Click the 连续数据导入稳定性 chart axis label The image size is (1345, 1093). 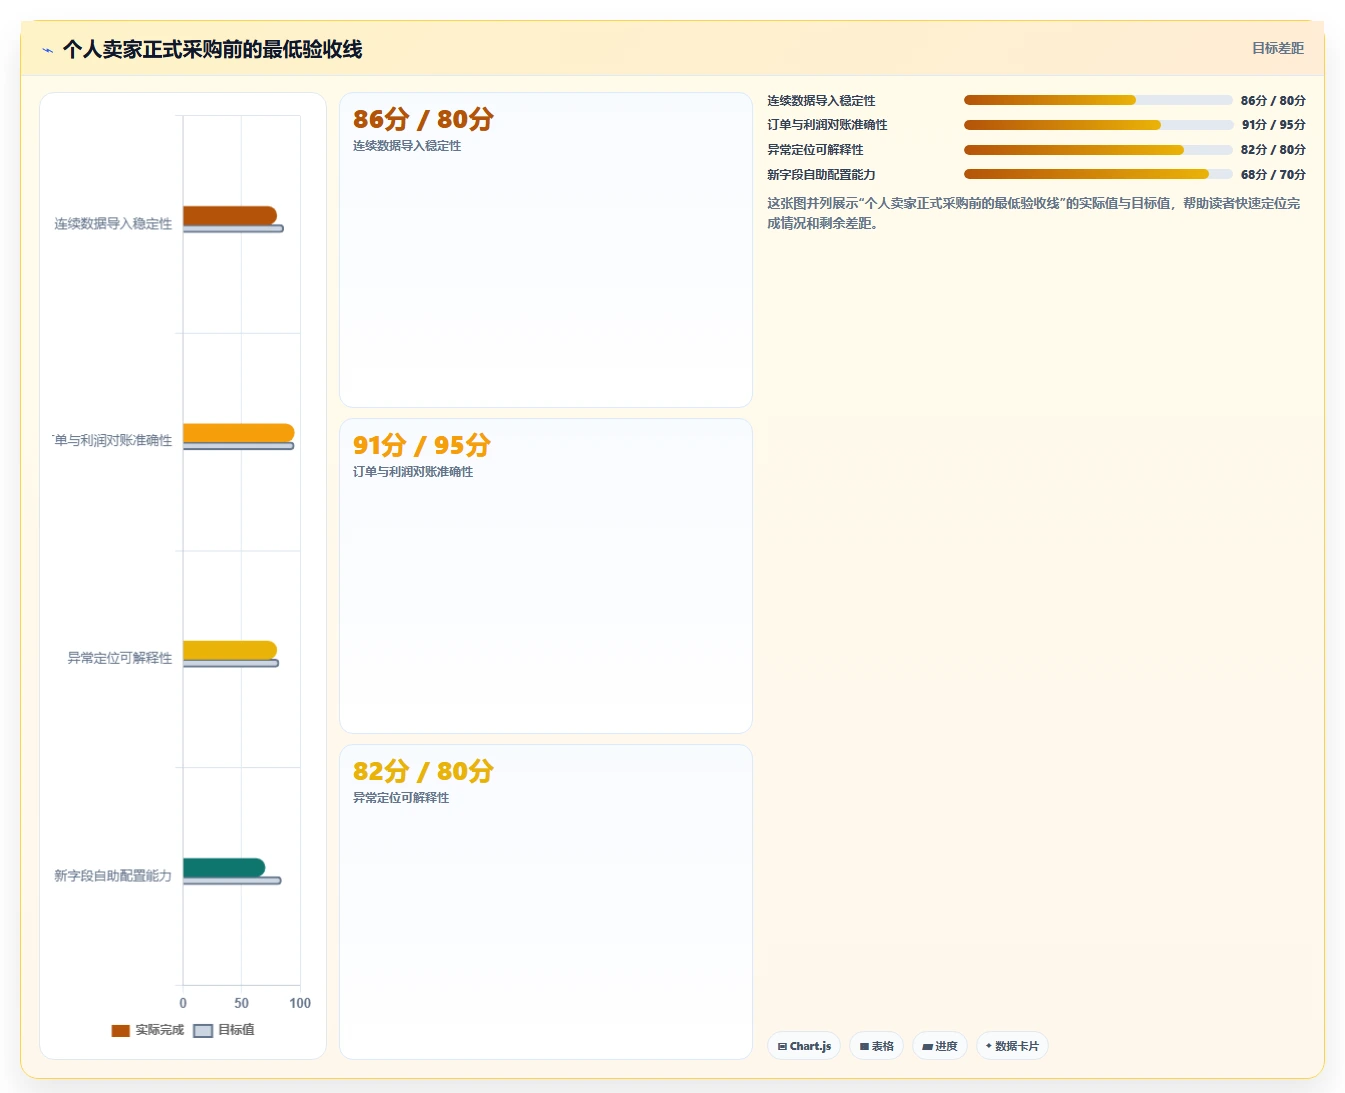click(113, 224)
